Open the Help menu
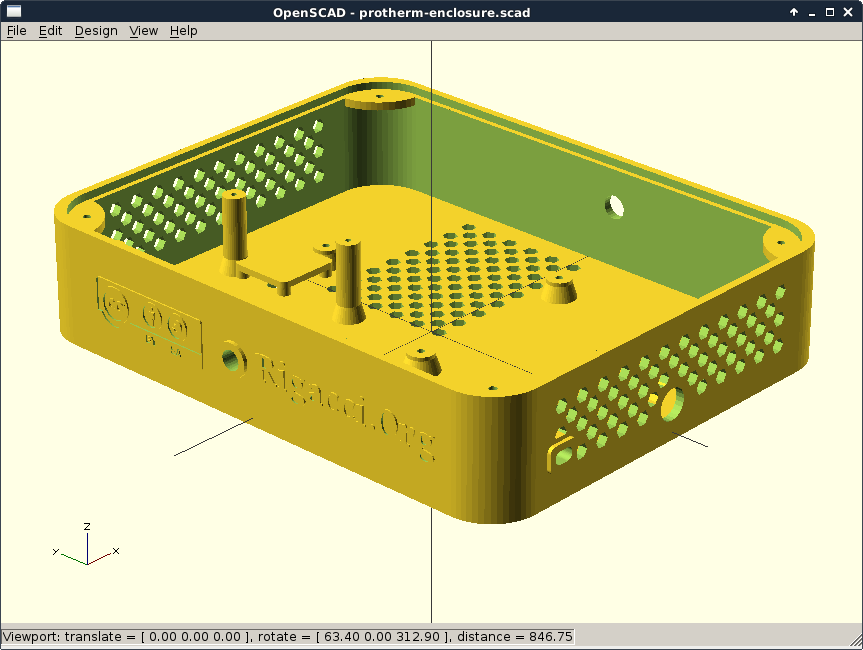Viewport: 863px width, 650px height. point(183,31)
